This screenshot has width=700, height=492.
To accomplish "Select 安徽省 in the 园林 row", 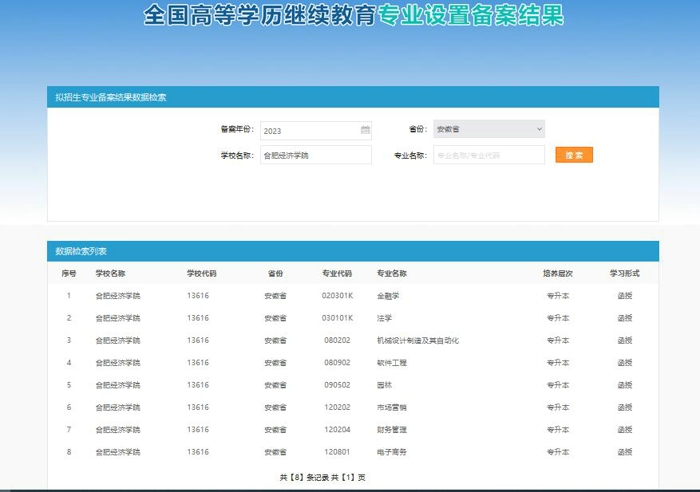I will tap(275, 385).
